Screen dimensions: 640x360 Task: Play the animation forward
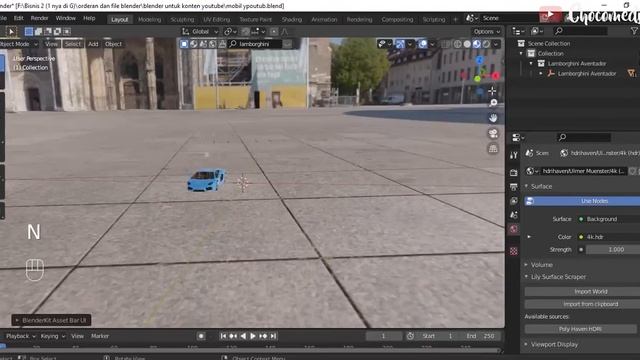point(253,336)
